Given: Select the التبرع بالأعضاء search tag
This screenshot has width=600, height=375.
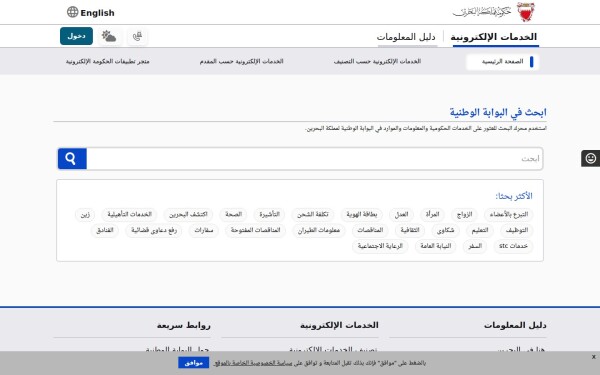Looking at the screenshot, I should tap(509, 214).
